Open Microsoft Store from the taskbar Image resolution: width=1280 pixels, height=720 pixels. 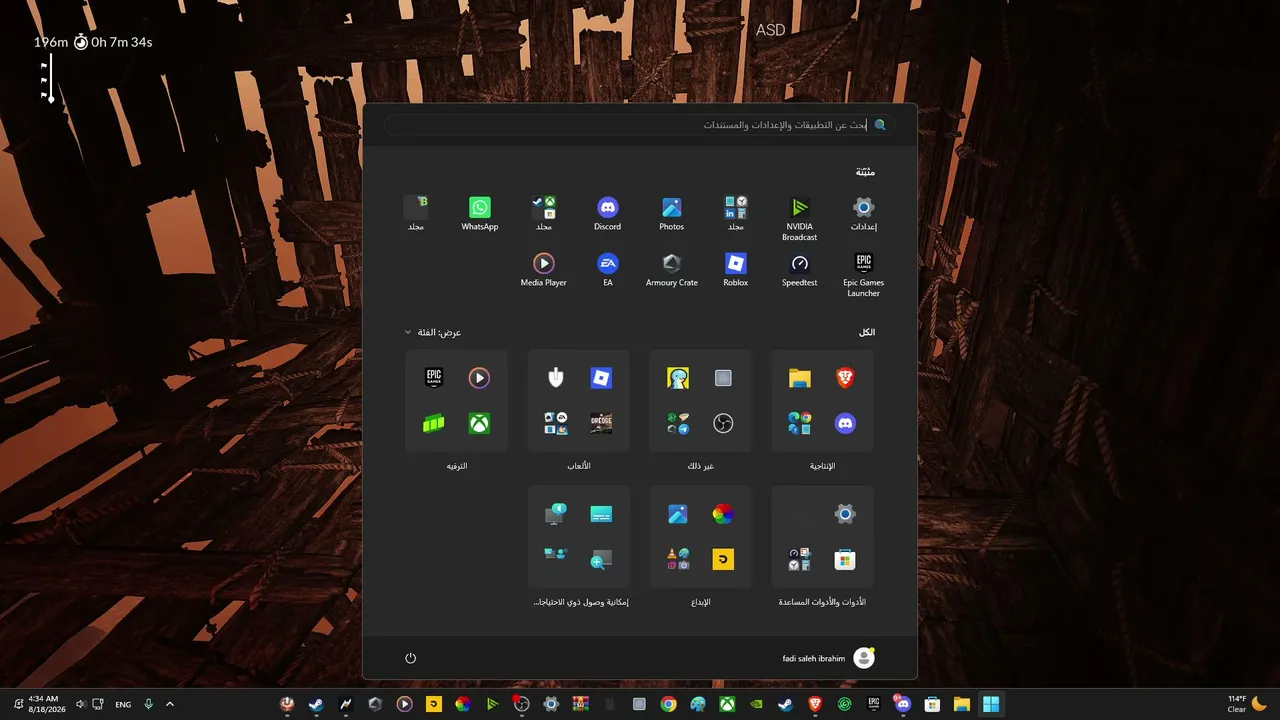(x=932, y=704)
